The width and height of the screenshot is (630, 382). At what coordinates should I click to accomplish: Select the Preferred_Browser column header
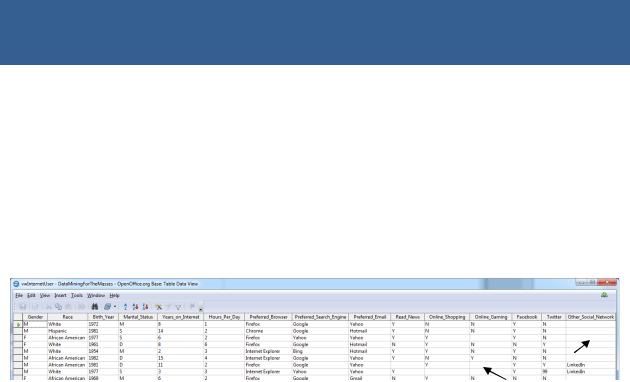pyautogui.click(x=268, y=317)
